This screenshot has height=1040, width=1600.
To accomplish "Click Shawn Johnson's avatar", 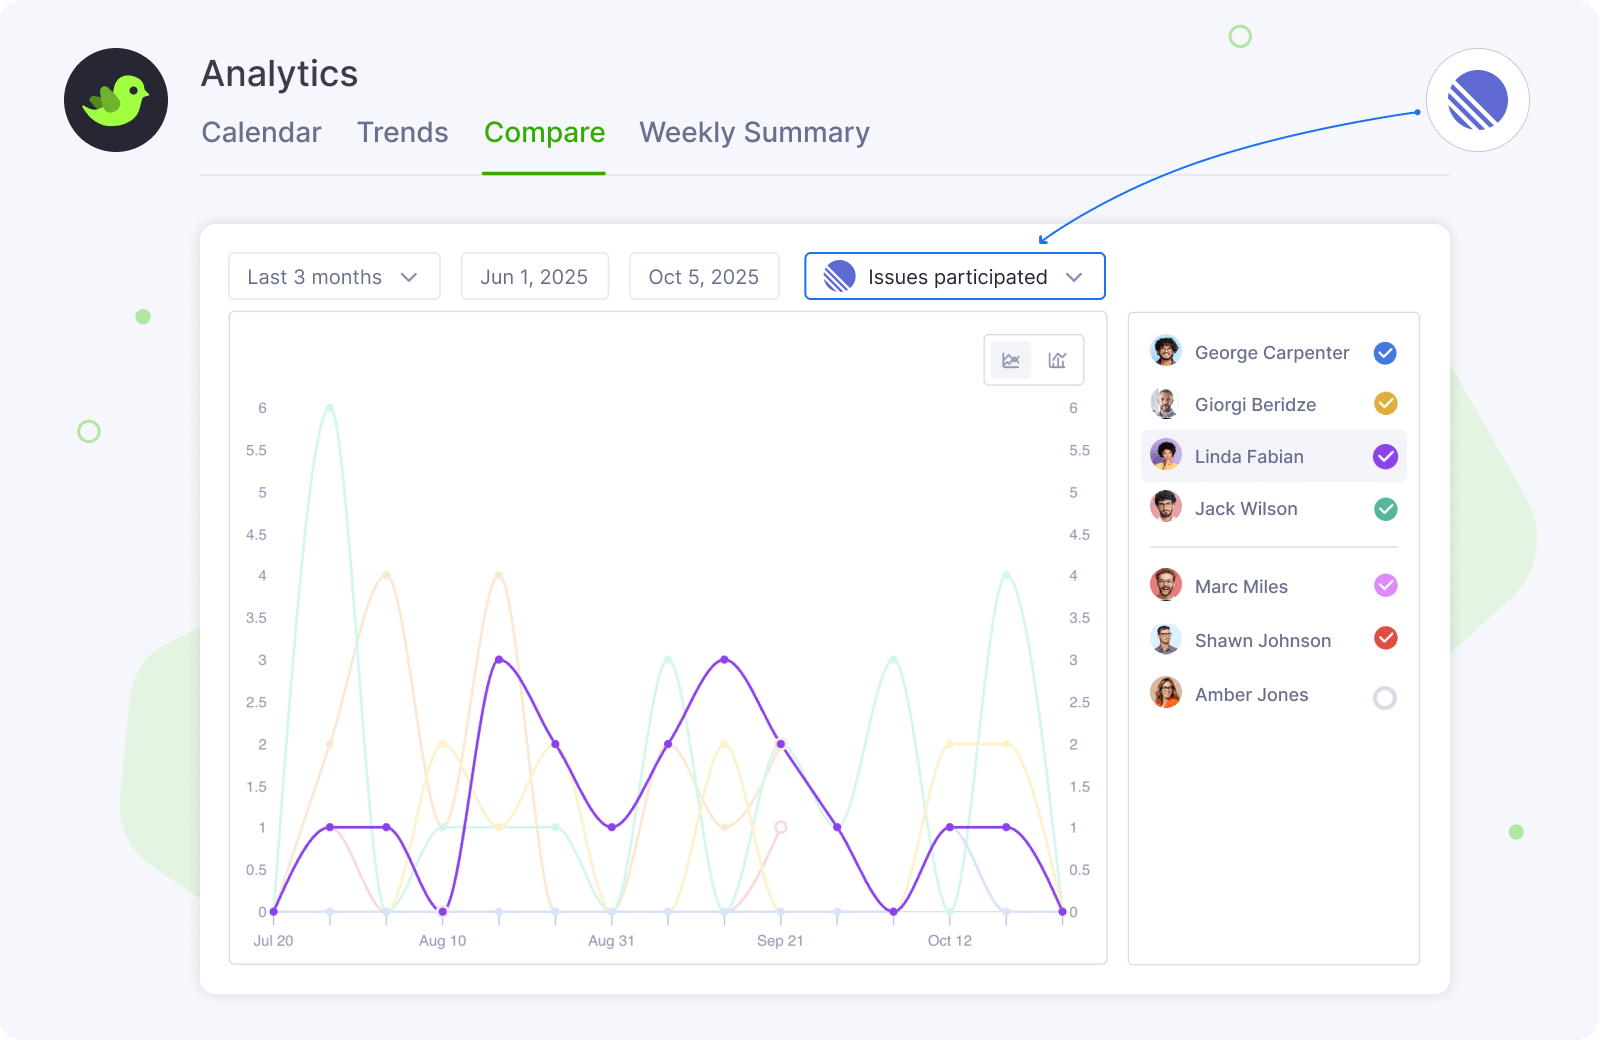I will click(1165, 639).
